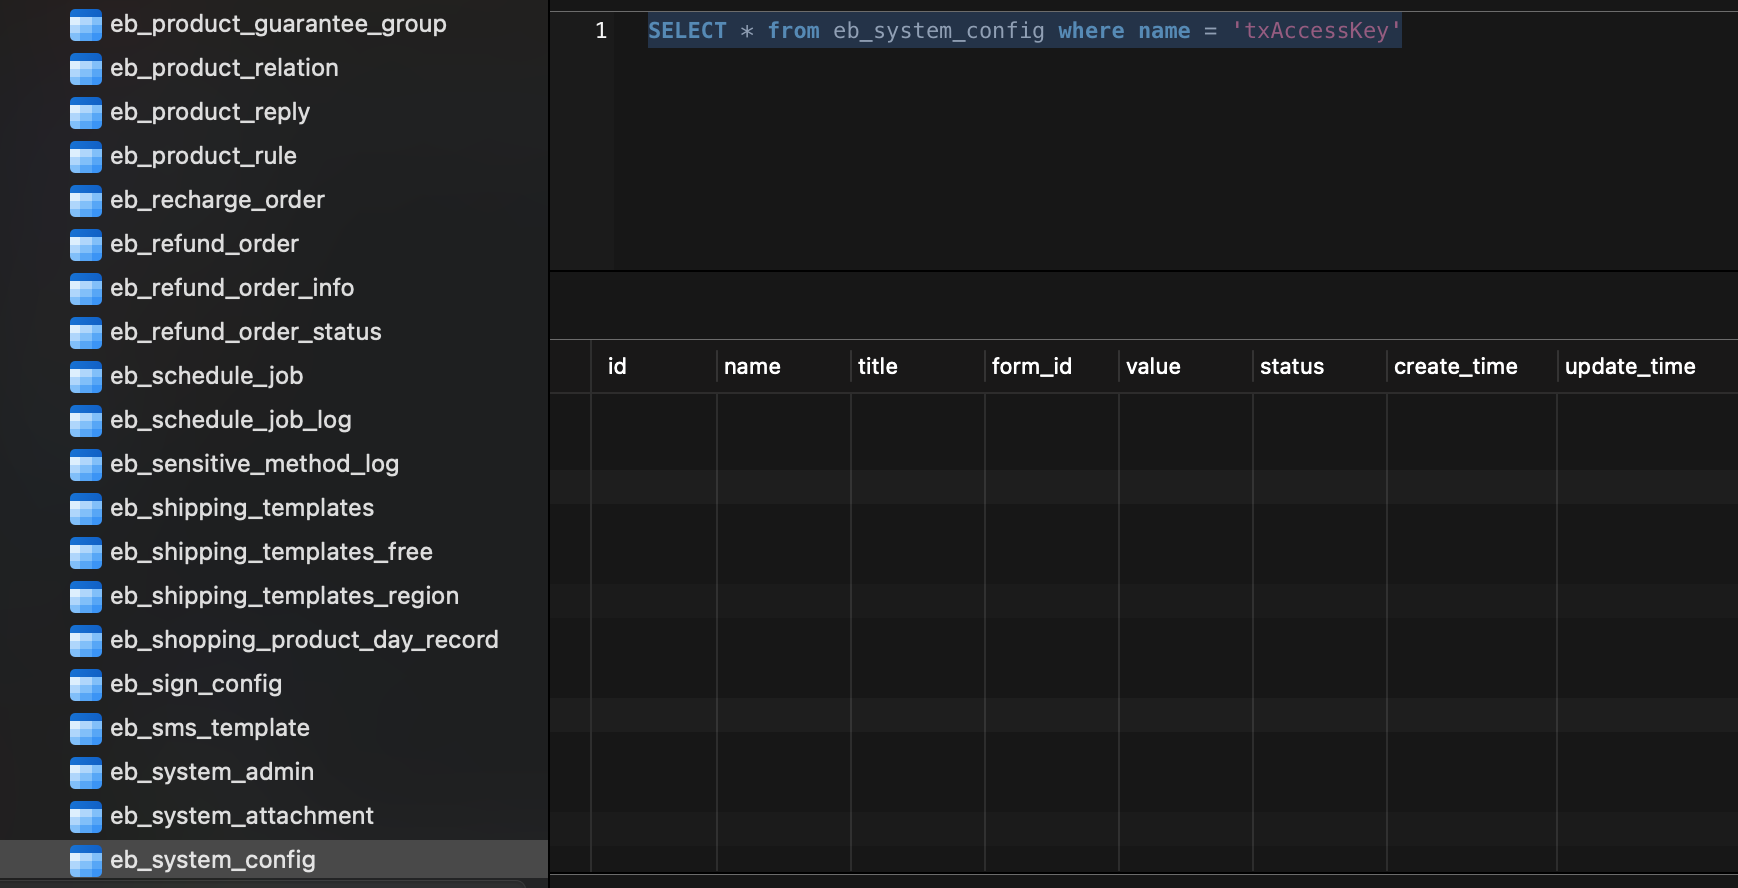The height and width of the screenshot is (888, 1738).
Task: Open eb_shipping_templates table label
Action: click(242, 508)
